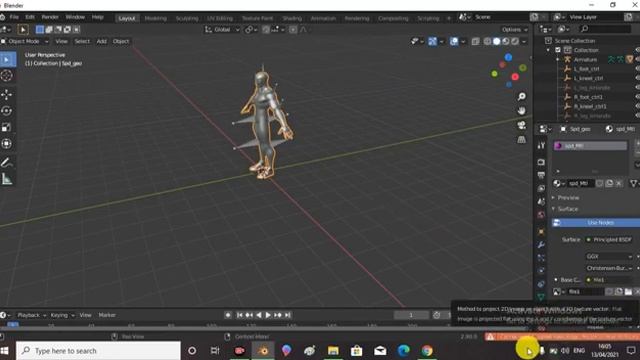Switch perspective/orthographic grid icon
Viewport: 640px width, 360px height.
tap(522, 140)
